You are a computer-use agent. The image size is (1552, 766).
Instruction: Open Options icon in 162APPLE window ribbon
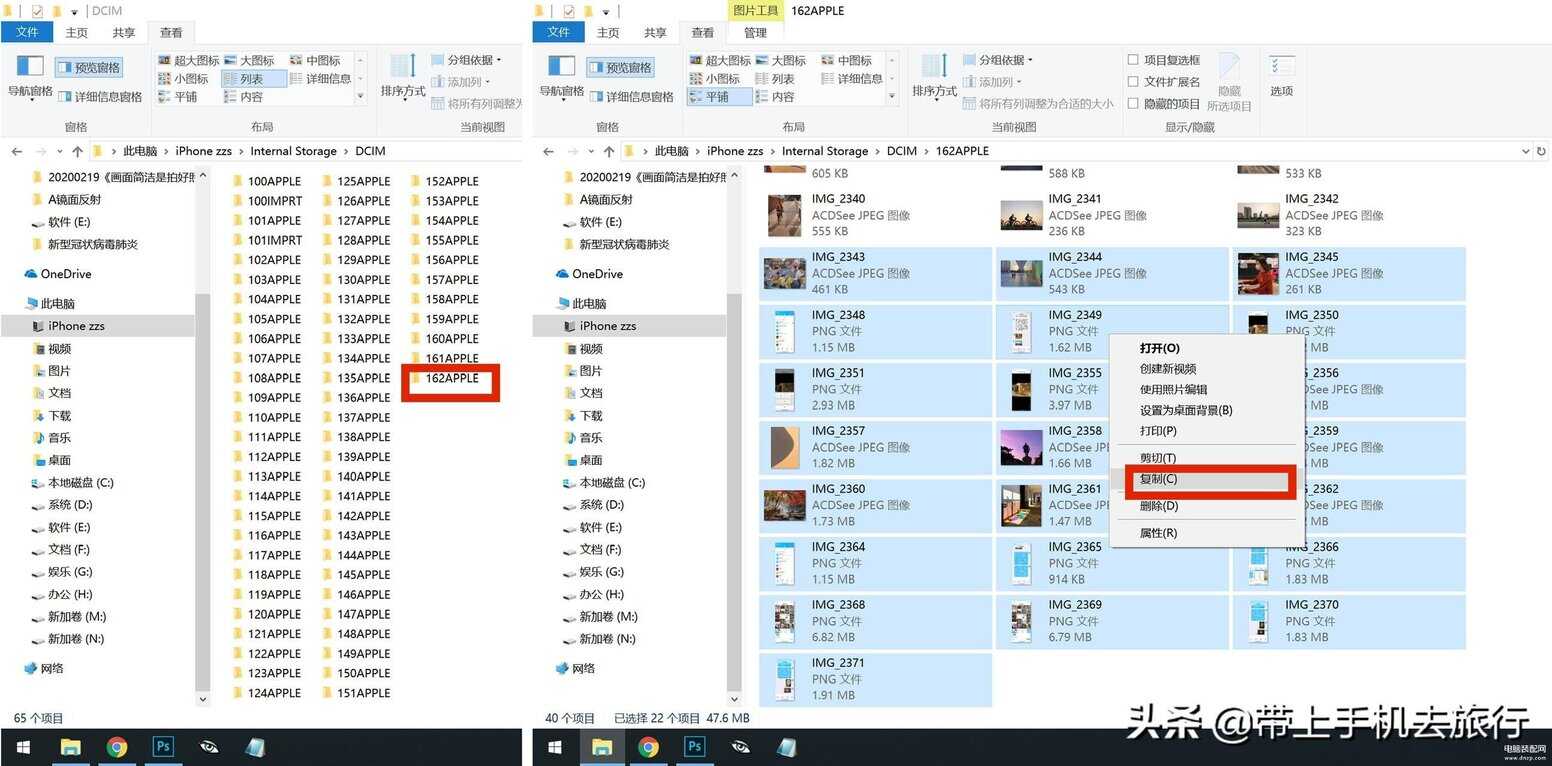(1281, 76)
